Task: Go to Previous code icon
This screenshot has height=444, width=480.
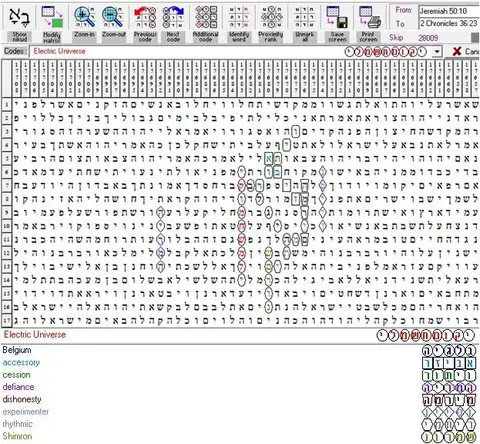Action: (145, 17)
